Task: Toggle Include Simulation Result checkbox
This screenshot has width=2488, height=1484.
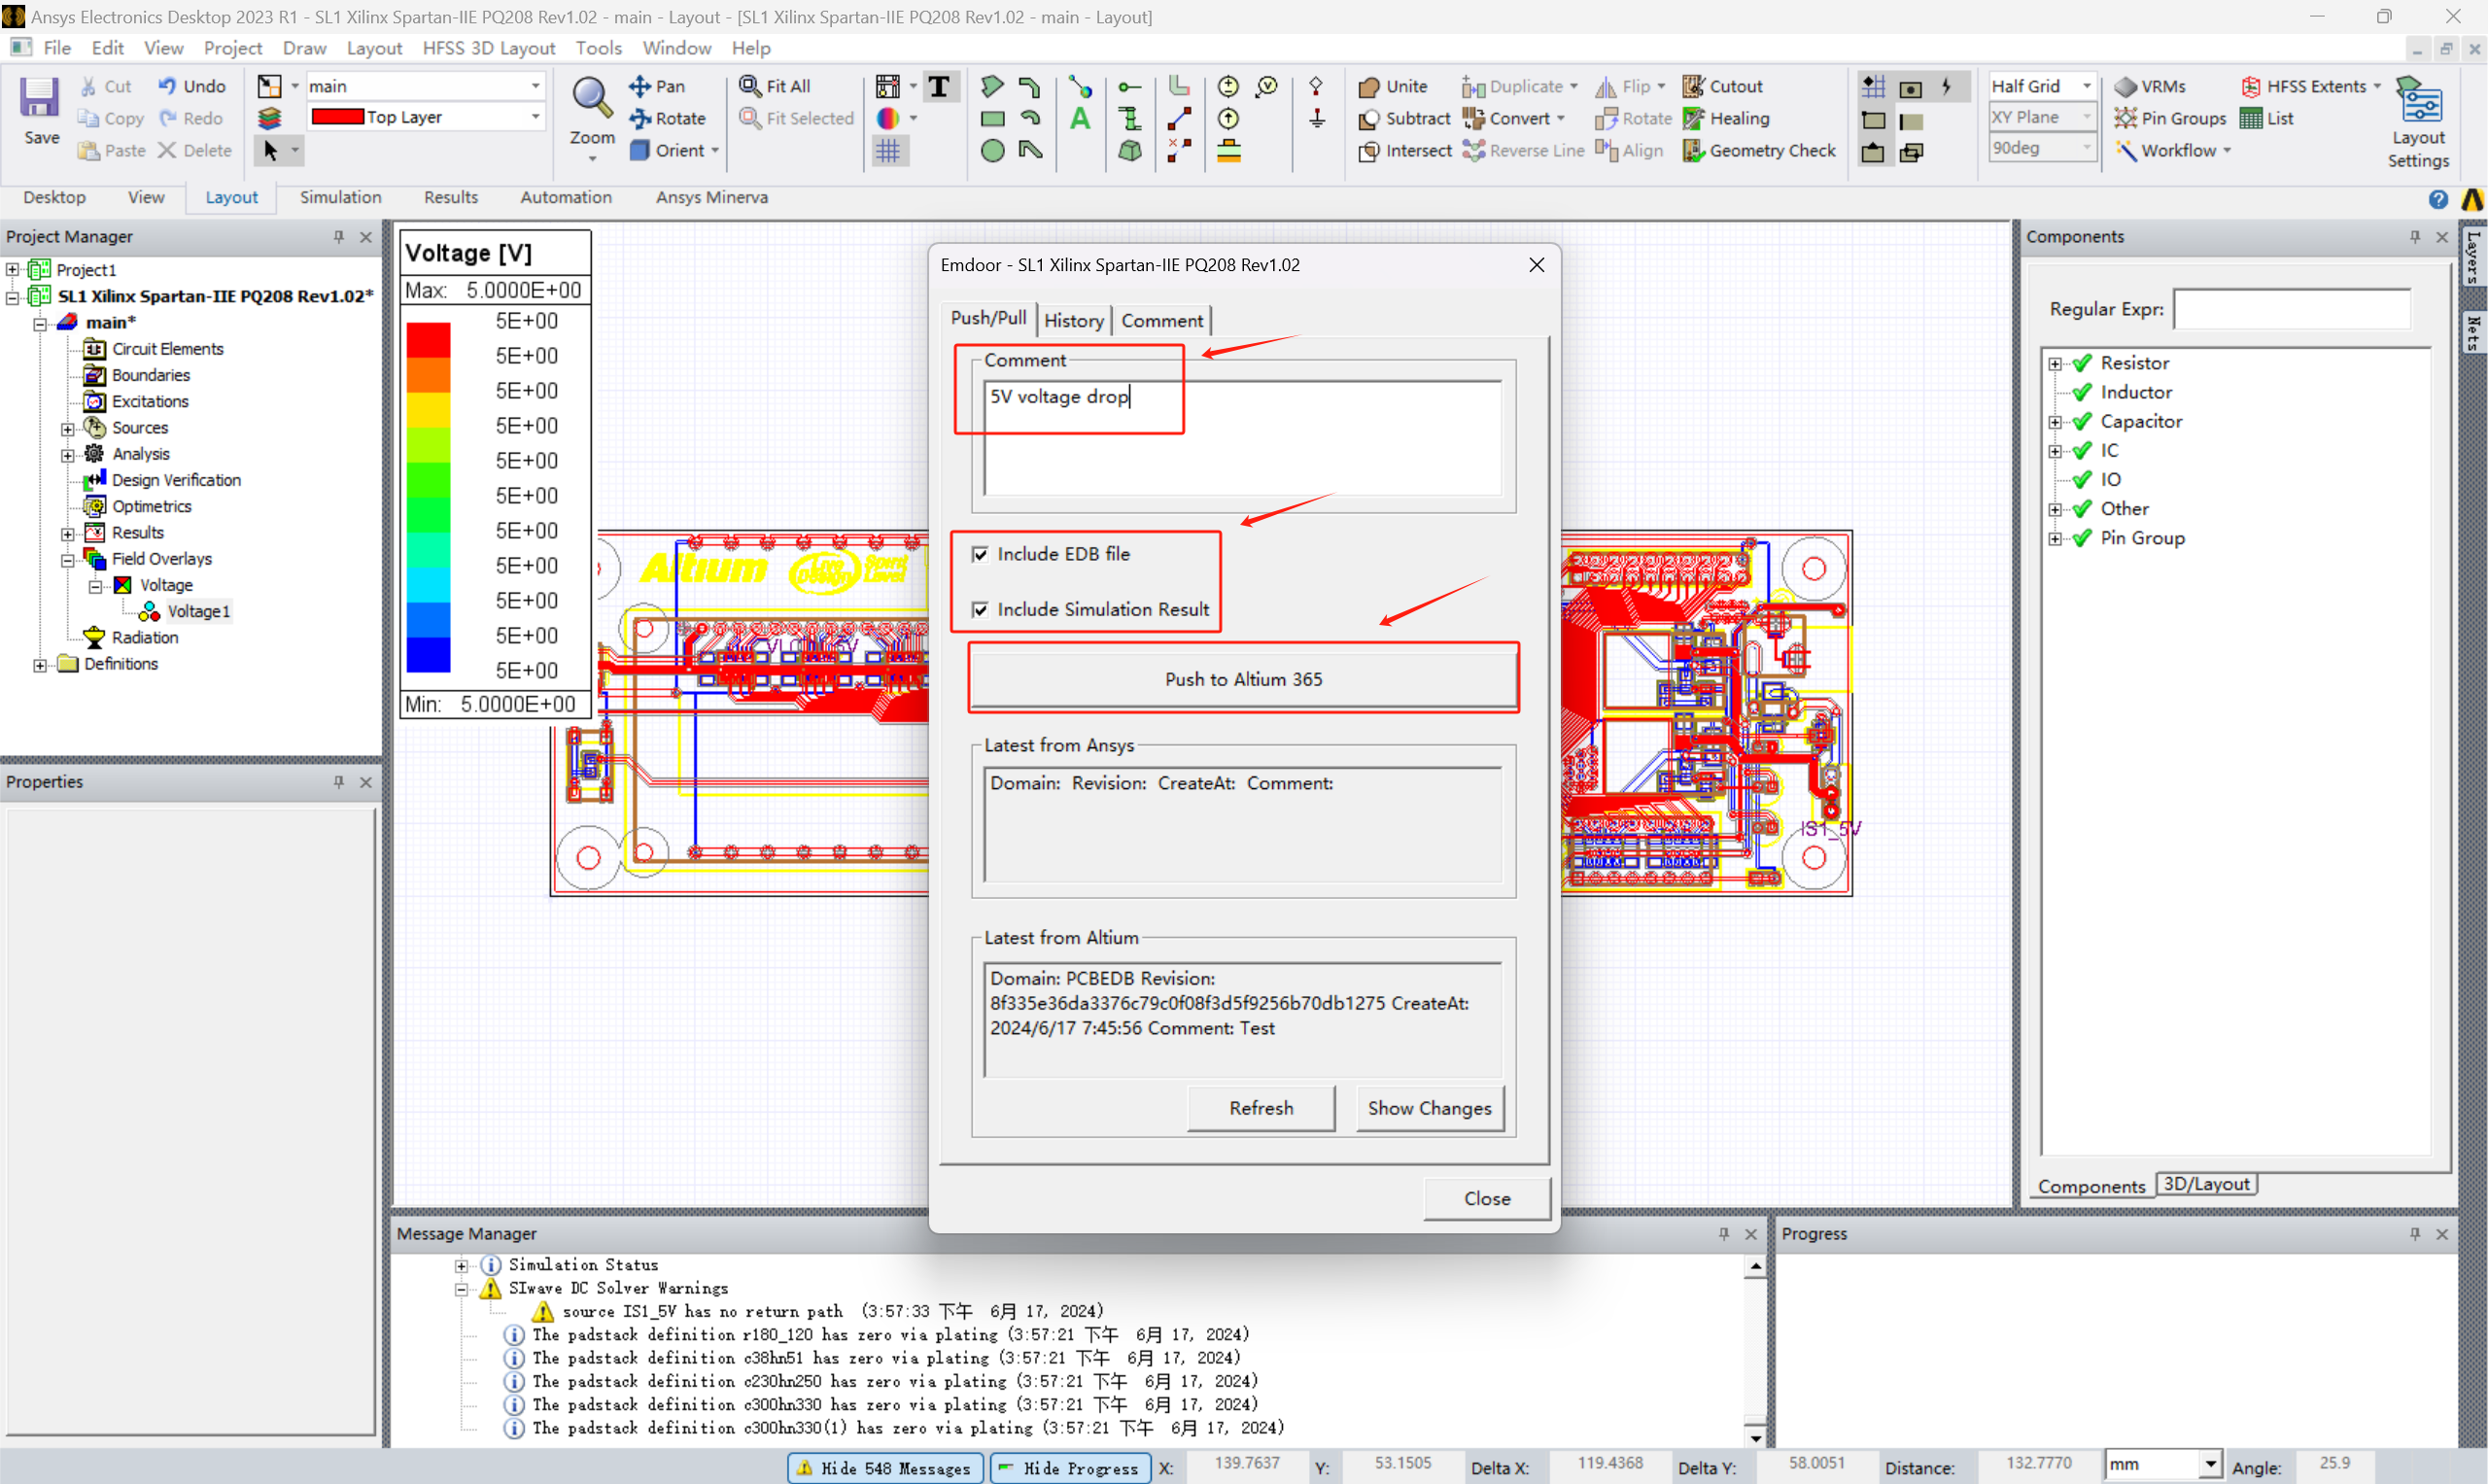Action: (980, 609)
